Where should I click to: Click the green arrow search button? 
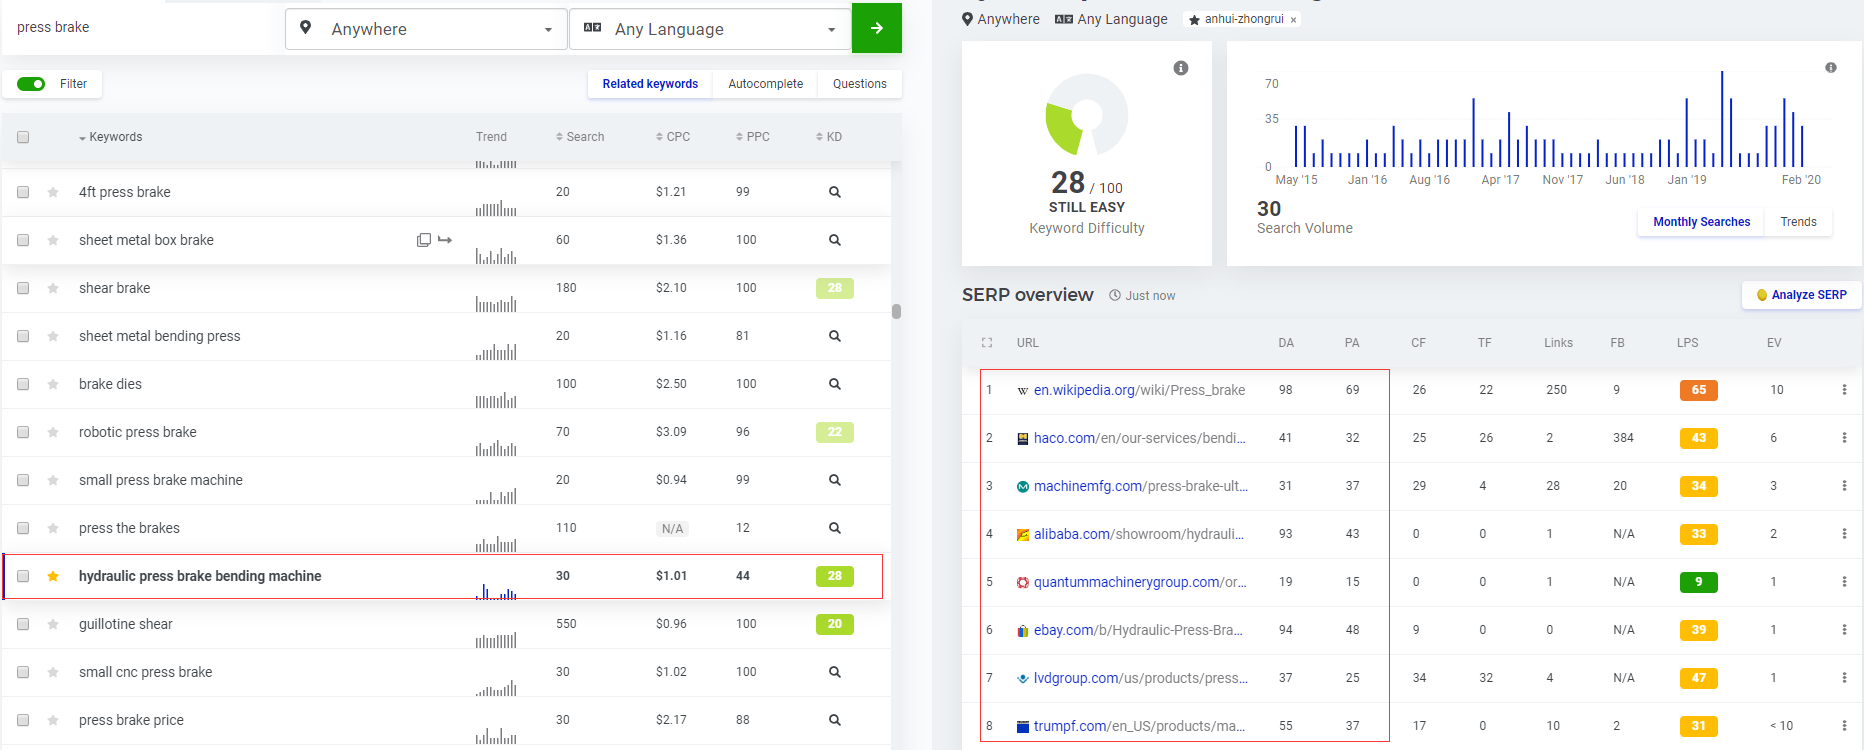tap(876, 28)
